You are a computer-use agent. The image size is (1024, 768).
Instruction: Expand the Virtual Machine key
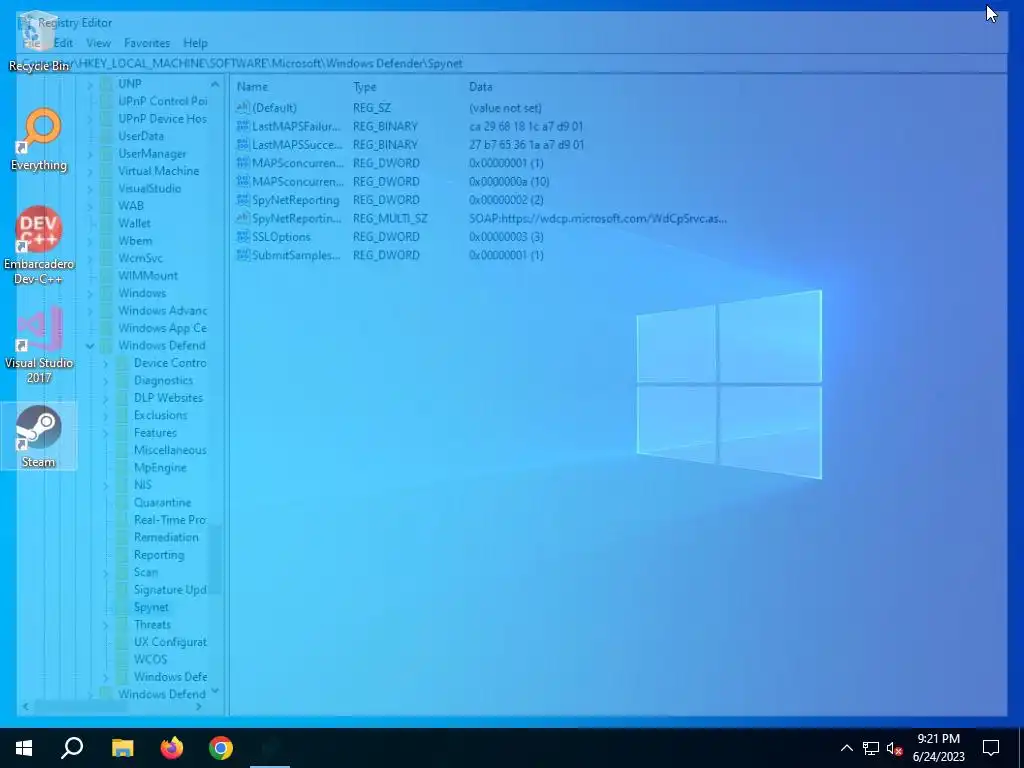coord(90,171)
